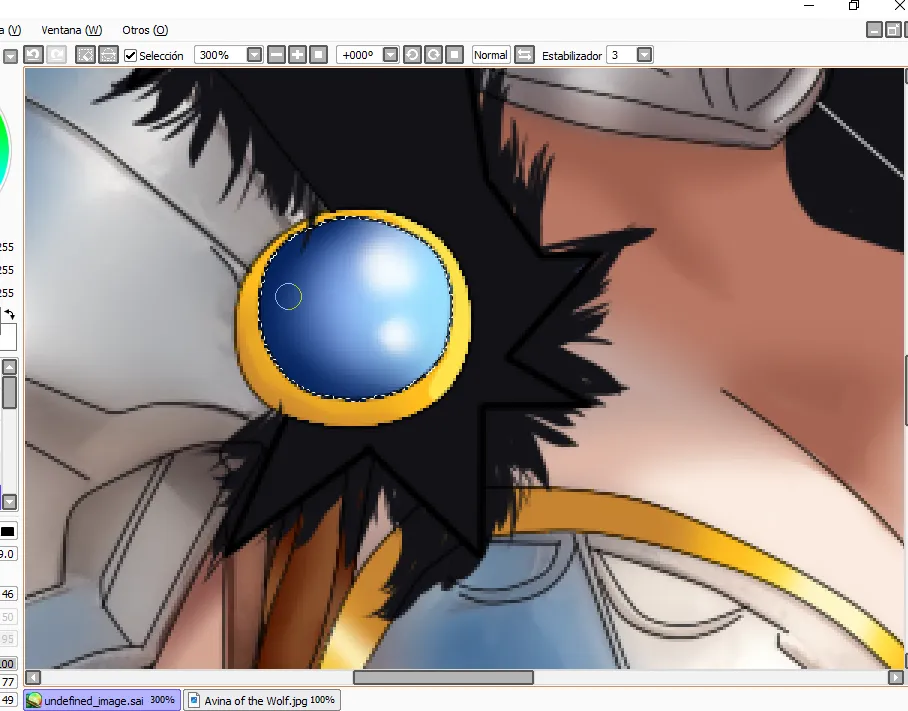
Task: Click the canvas horizontal scrollbar thumb
Action: pyautogui.click(x=443, y=677)
